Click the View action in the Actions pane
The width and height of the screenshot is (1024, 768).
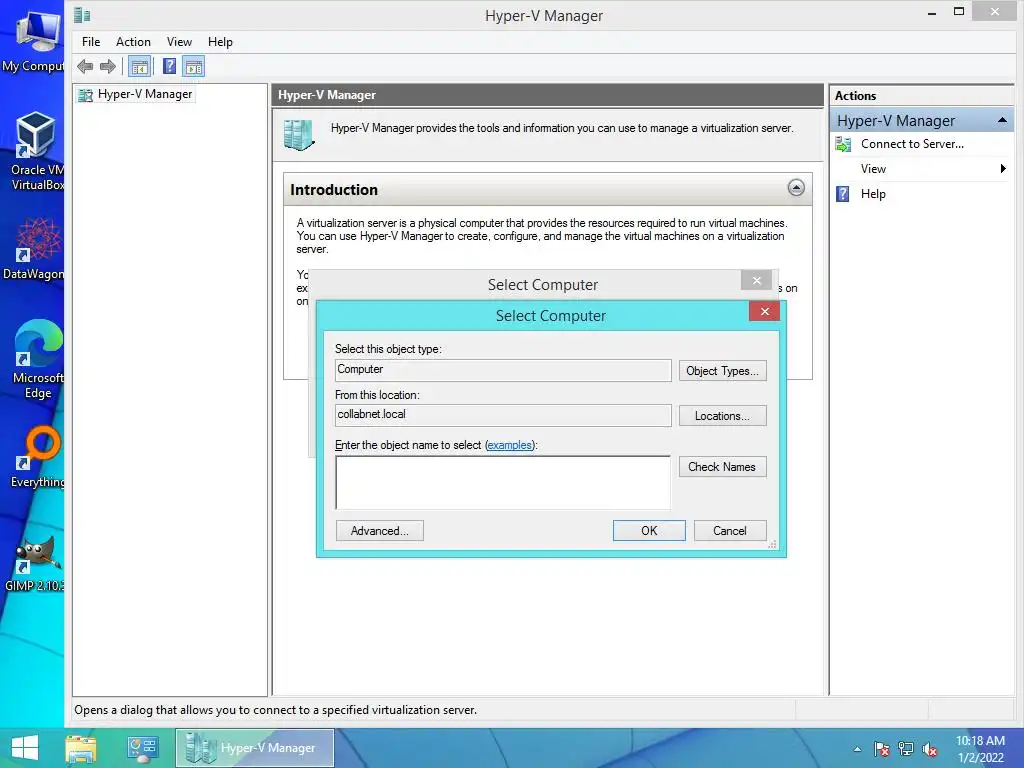pos(873,169)
